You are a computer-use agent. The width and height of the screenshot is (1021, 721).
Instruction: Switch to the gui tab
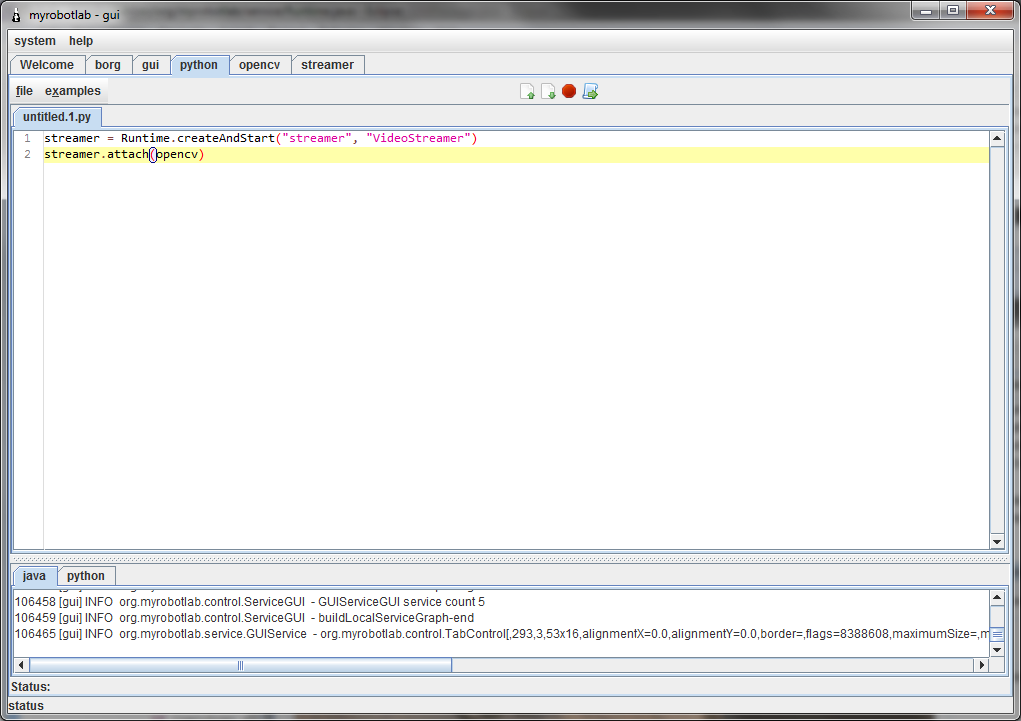150,64
